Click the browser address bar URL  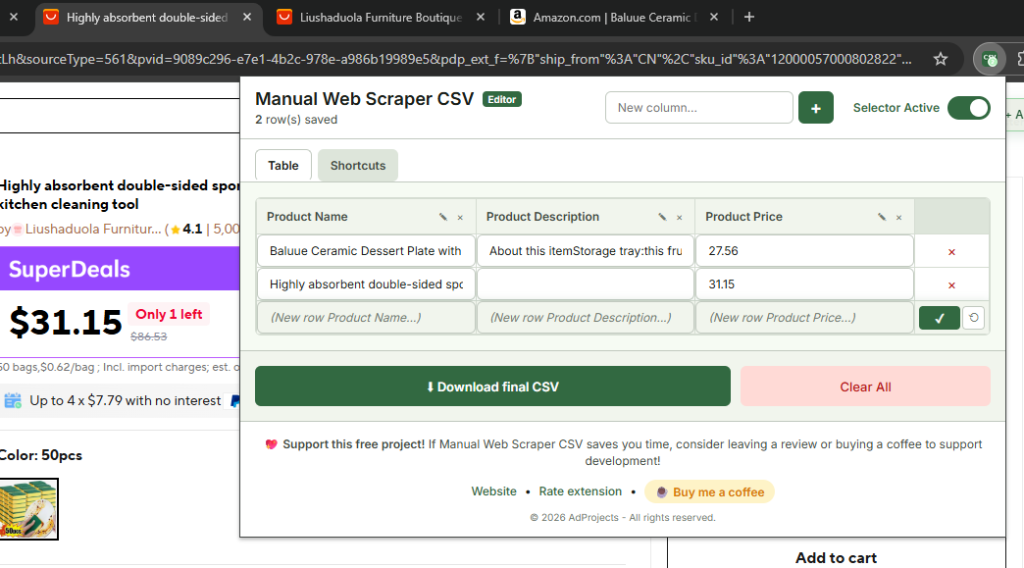456,59
